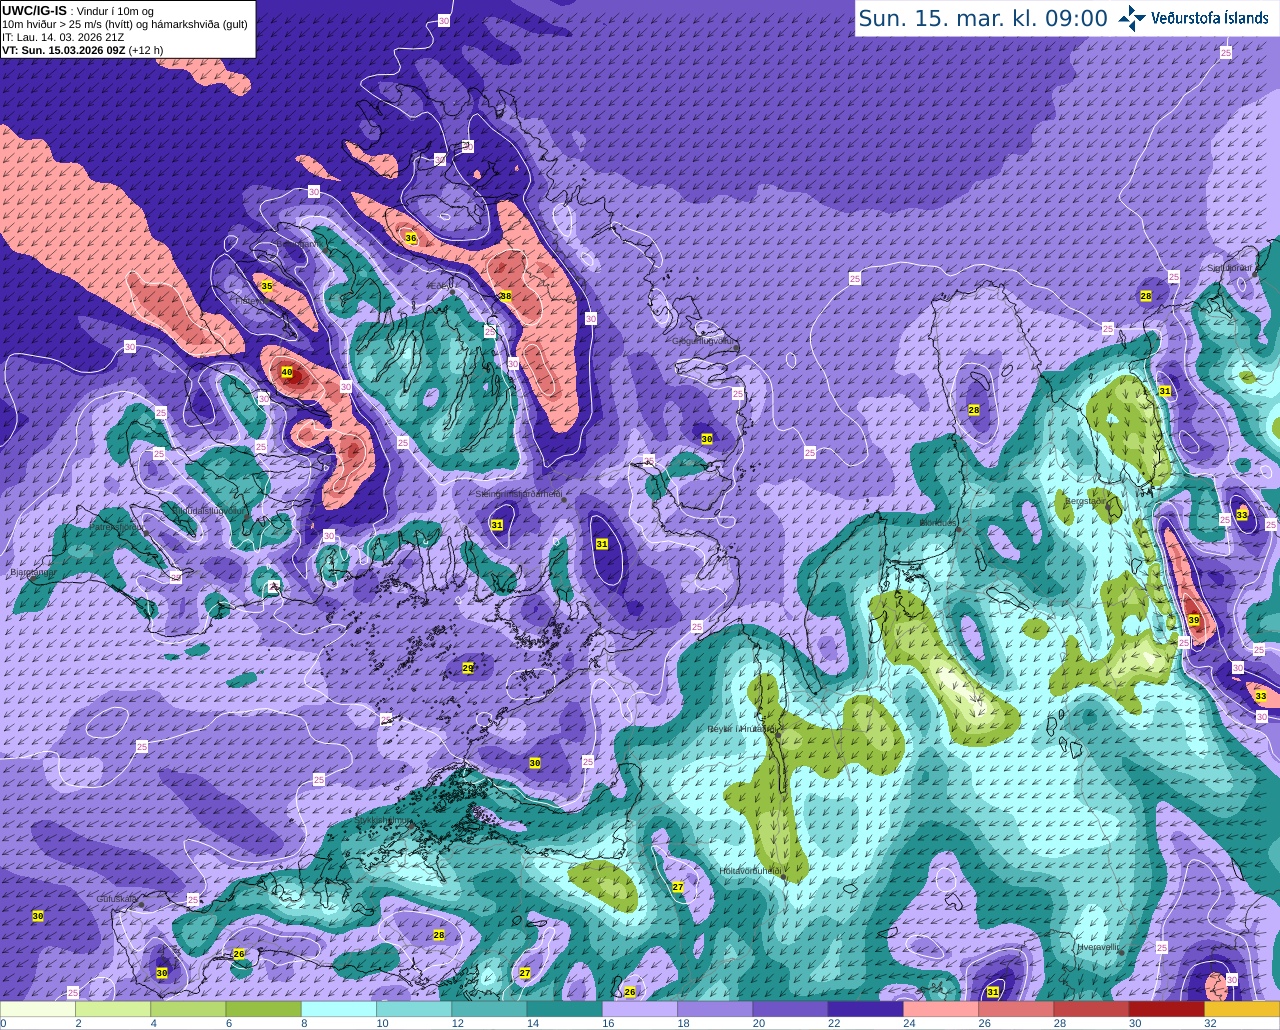Click the 22–24 m/s dark indigo legend swatch
Image resolution: width=1280 pixels, height=1030 pixels.
865,1009
